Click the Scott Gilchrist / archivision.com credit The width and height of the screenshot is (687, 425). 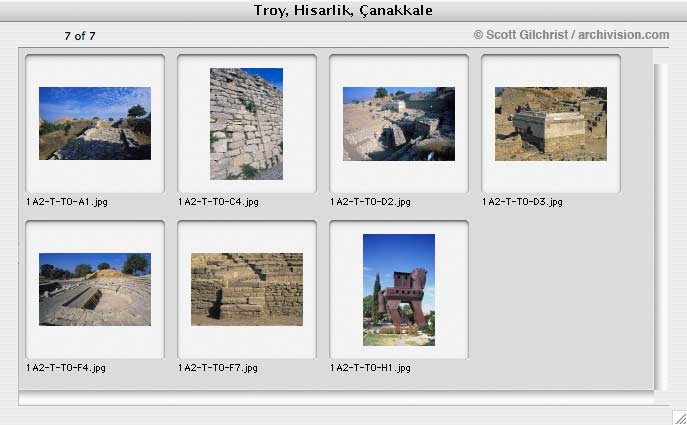click(571, 35)
